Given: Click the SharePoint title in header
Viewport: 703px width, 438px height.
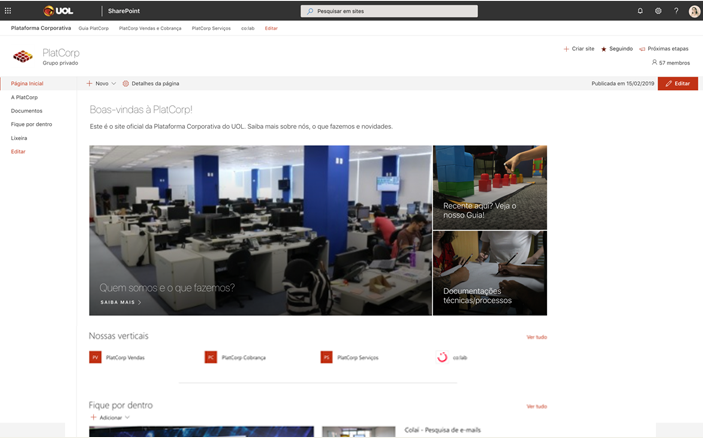Looking at the screenshot, I should click(124, 11).
